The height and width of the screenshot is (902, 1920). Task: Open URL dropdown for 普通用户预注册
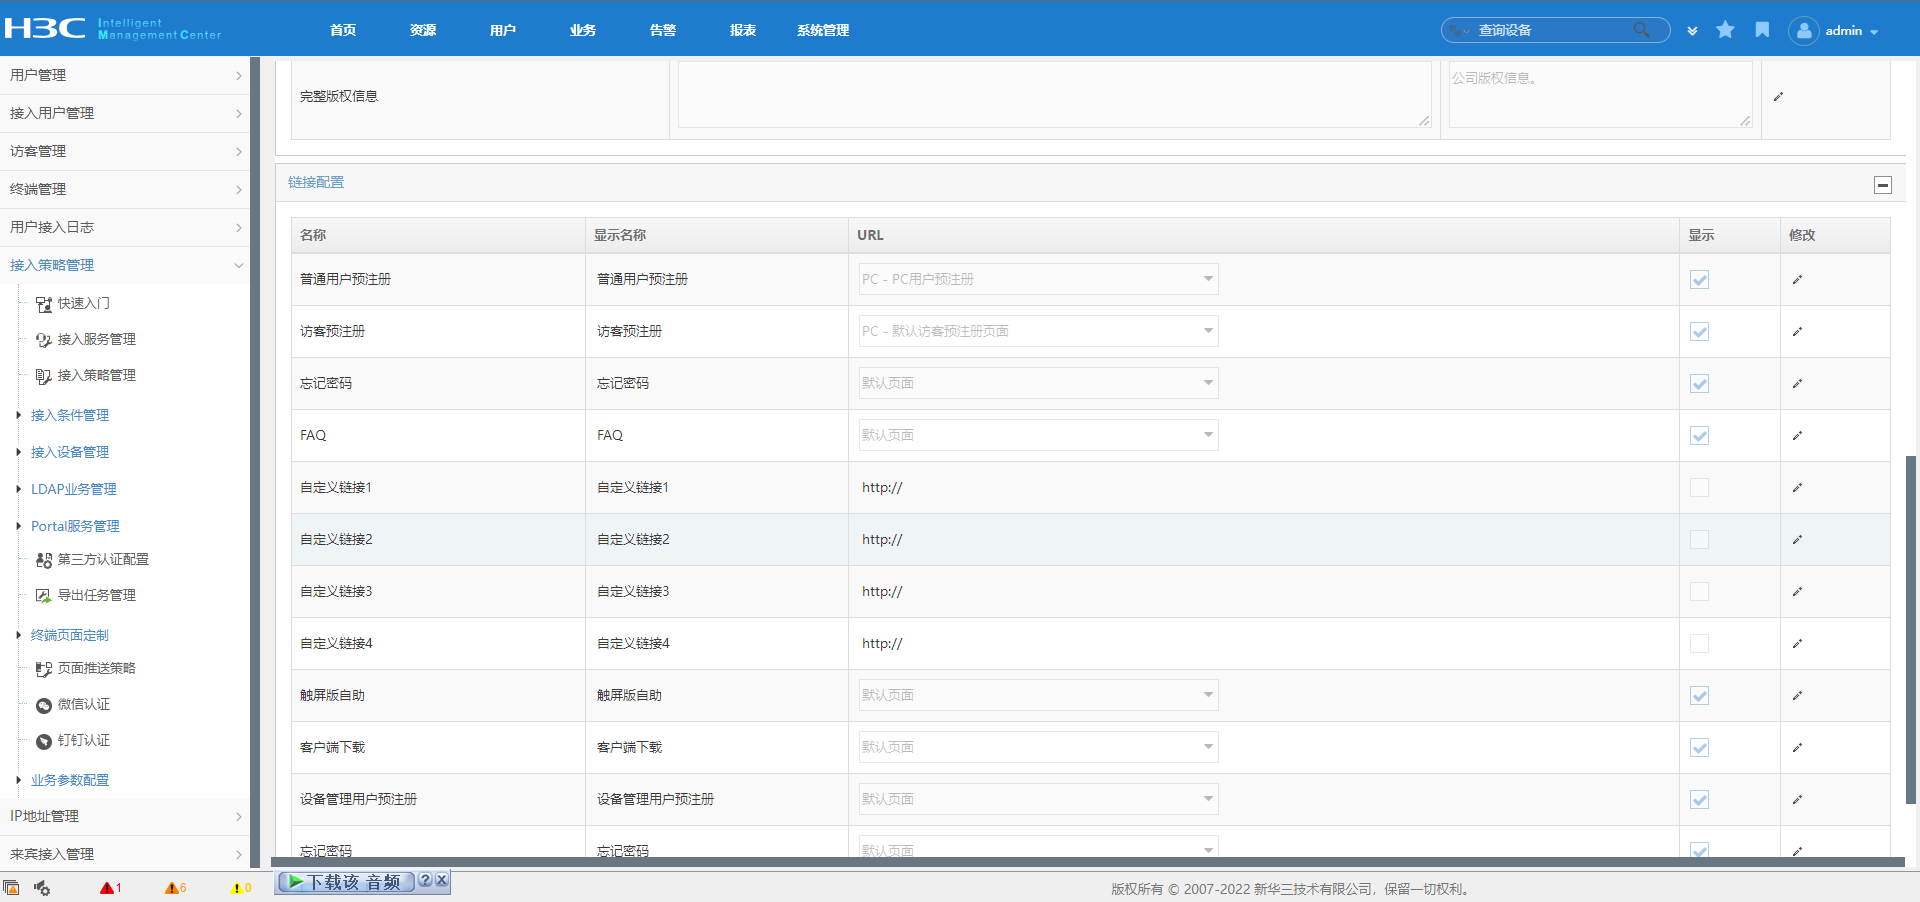pyautogui.click(x=1038, y=279)
